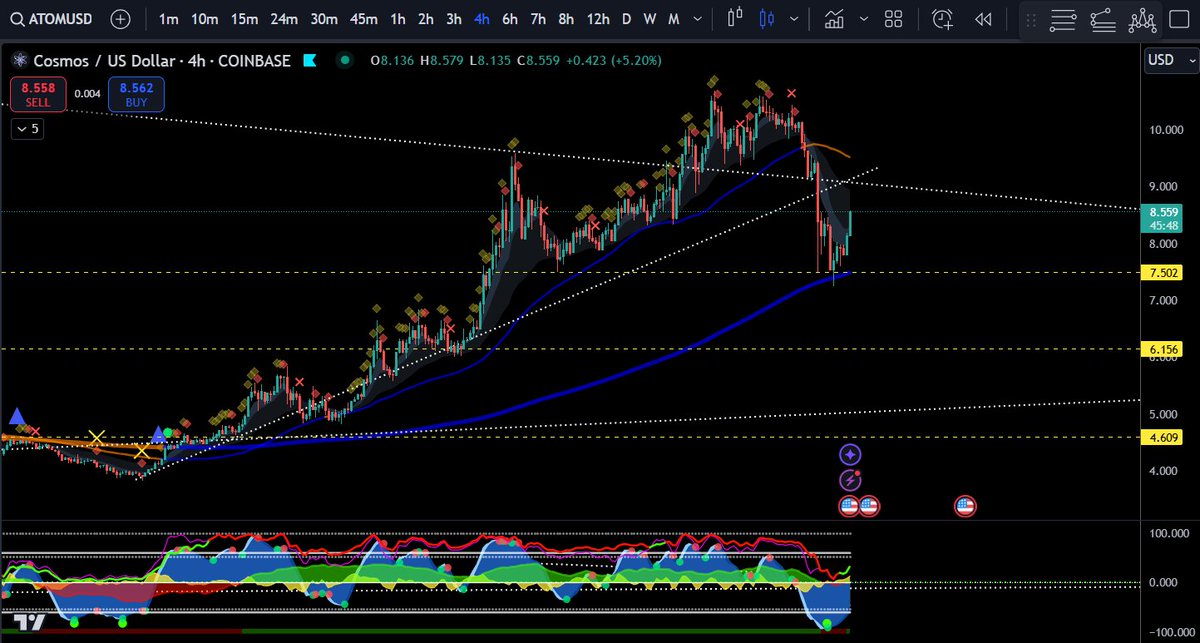Open the isolated US flag economic event marker
This screenshot has height=643, width=1200.
tap(965, 506)
